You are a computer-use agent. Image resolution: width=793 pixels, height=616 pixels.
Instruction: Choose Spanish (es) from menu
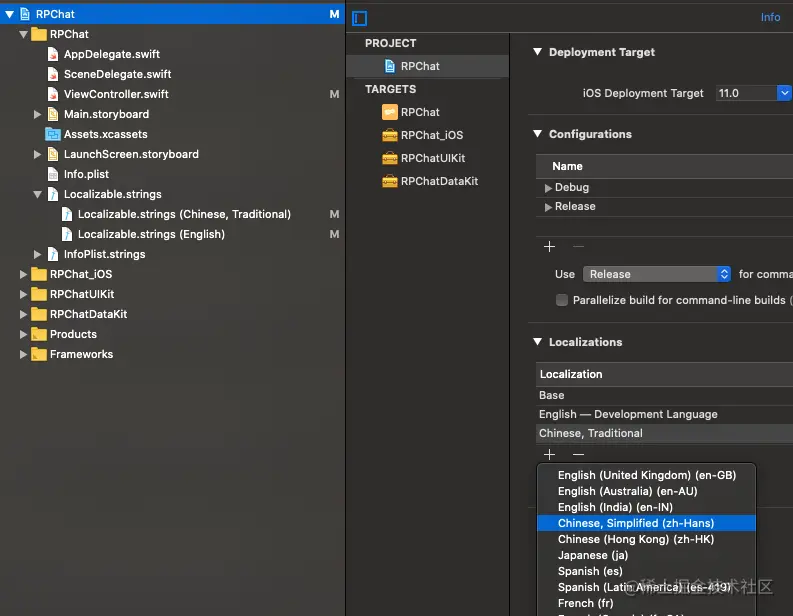coord(646,571)
